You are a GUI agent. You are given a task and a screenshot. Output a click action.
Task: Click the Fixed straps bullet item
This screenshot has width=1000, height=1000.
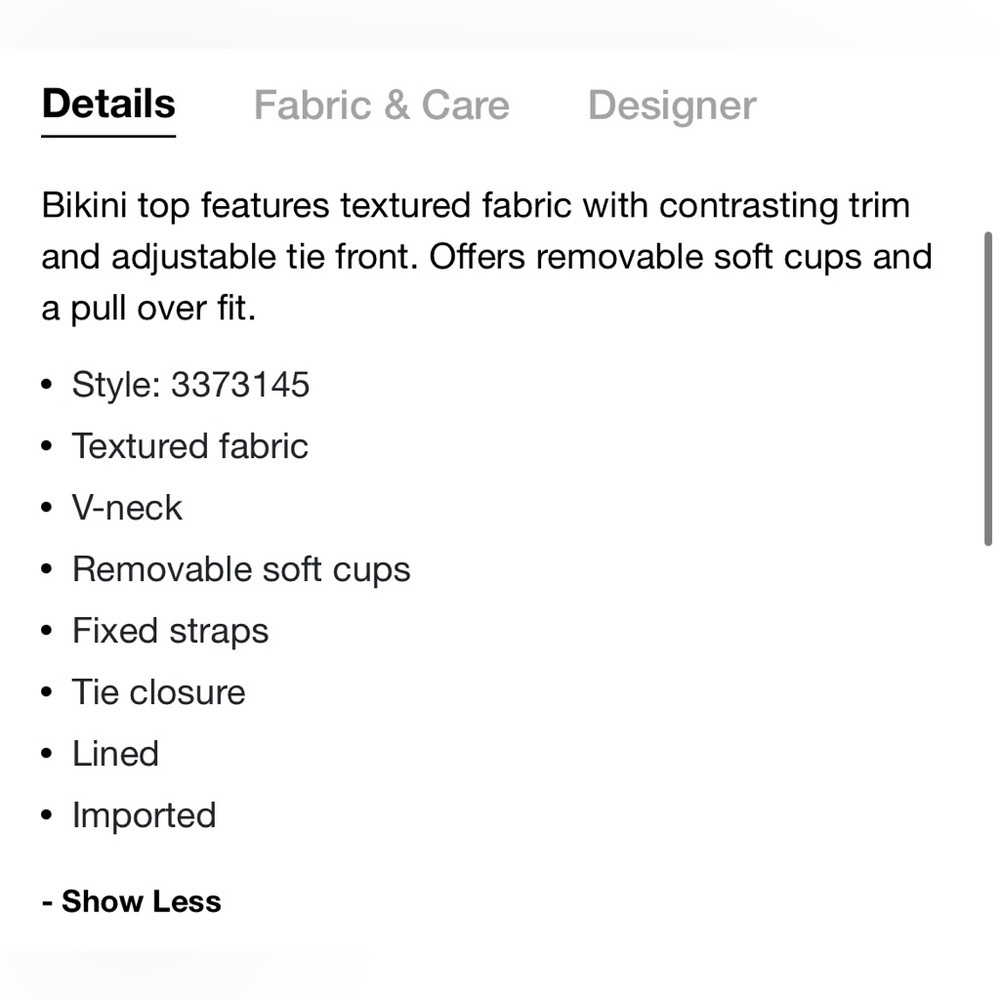tap(170, 631)
